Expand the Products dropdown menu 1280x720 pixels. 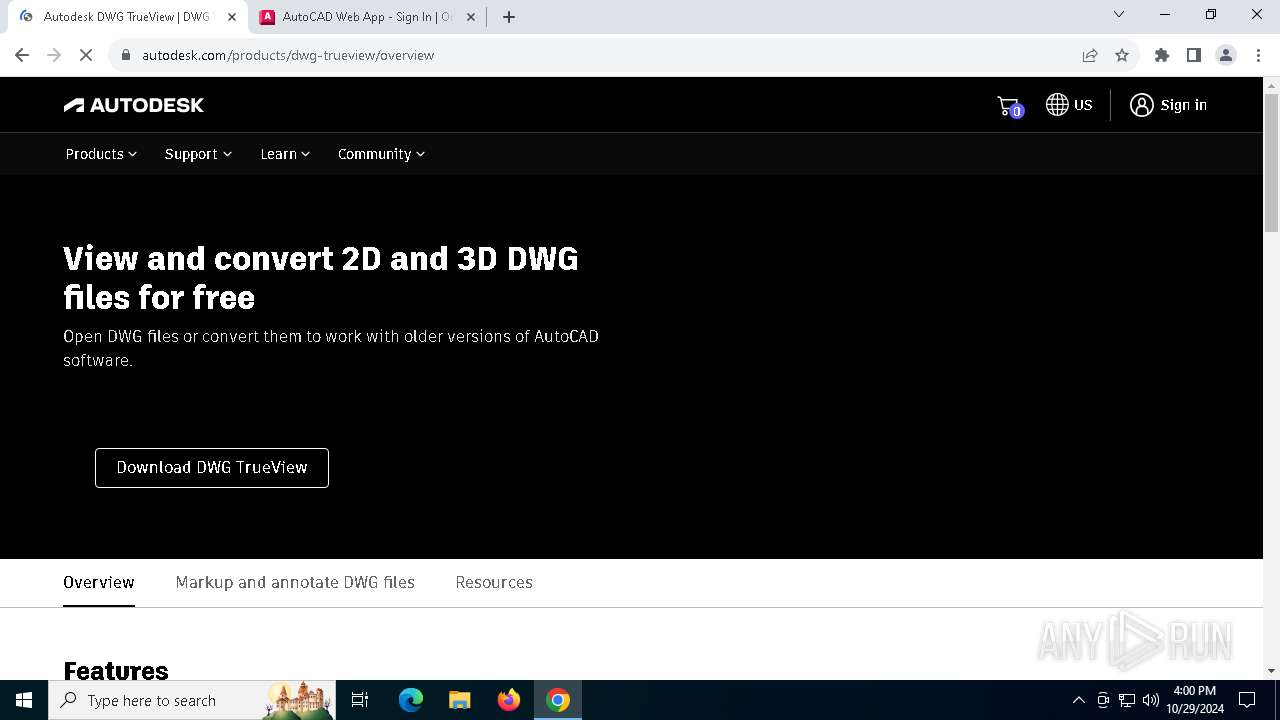[101, 154]
